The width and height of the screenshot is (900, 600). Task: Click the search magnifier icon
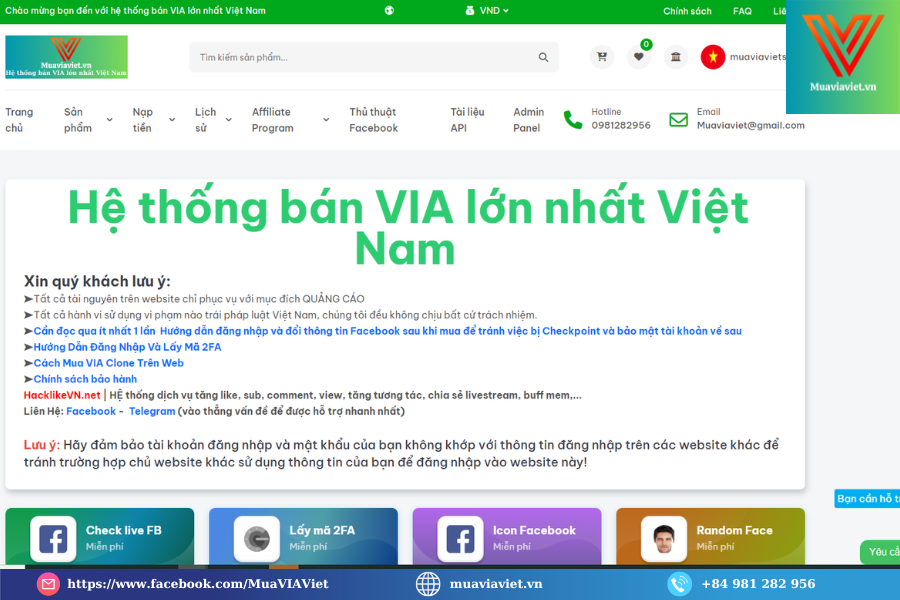coord(543,57)
